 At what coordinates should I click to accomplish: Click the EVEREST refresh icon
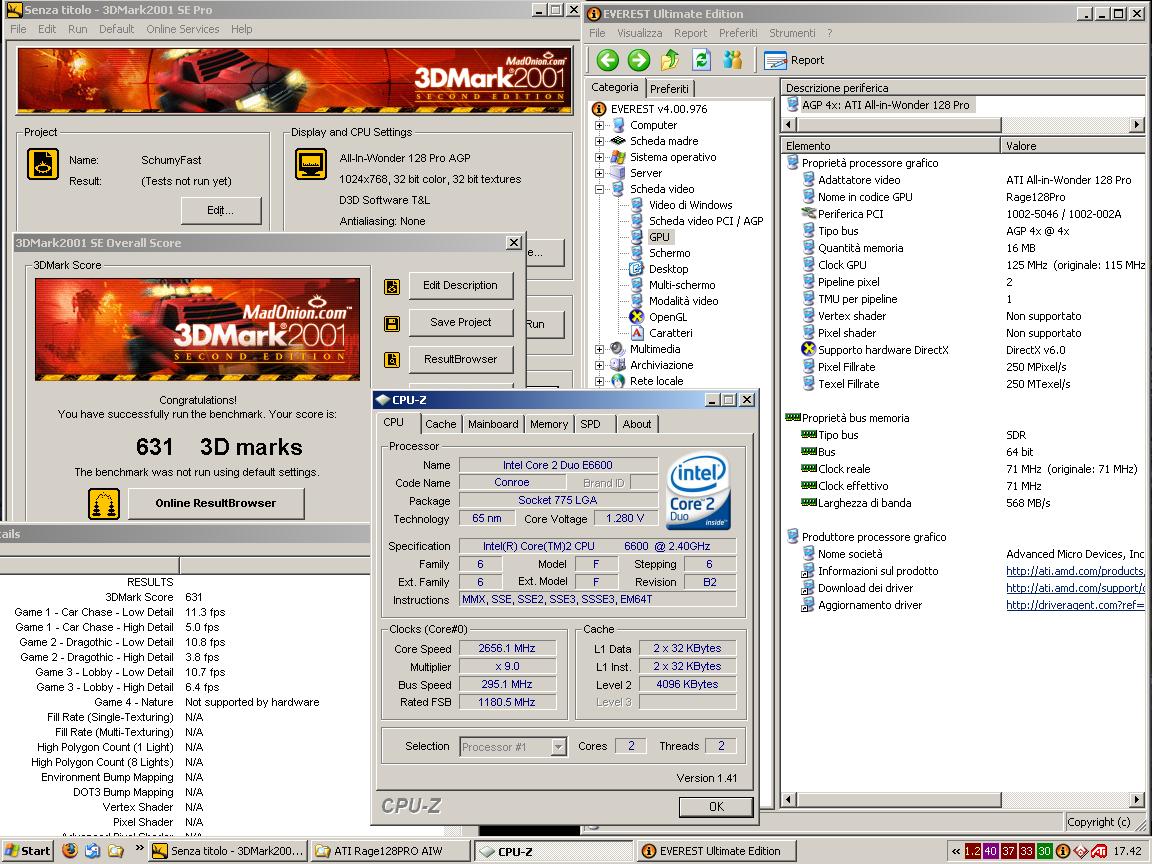coord(702,60)
